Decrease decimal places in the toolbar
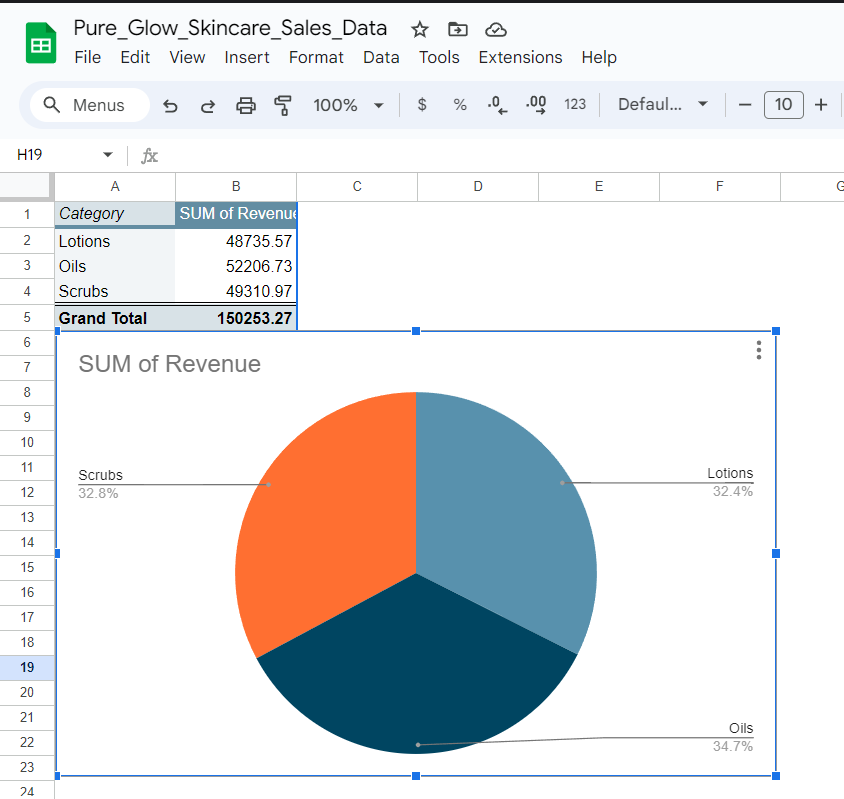 [x=497, y=105]
